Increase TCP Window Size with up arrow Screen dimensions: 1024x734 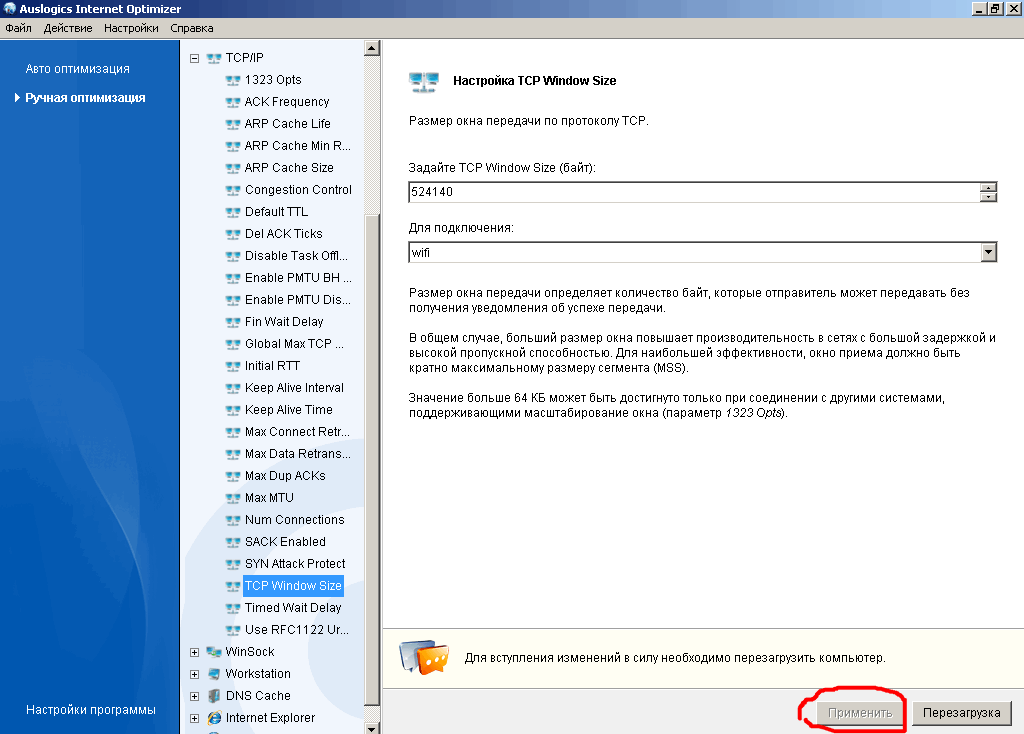tap(989, 187)
